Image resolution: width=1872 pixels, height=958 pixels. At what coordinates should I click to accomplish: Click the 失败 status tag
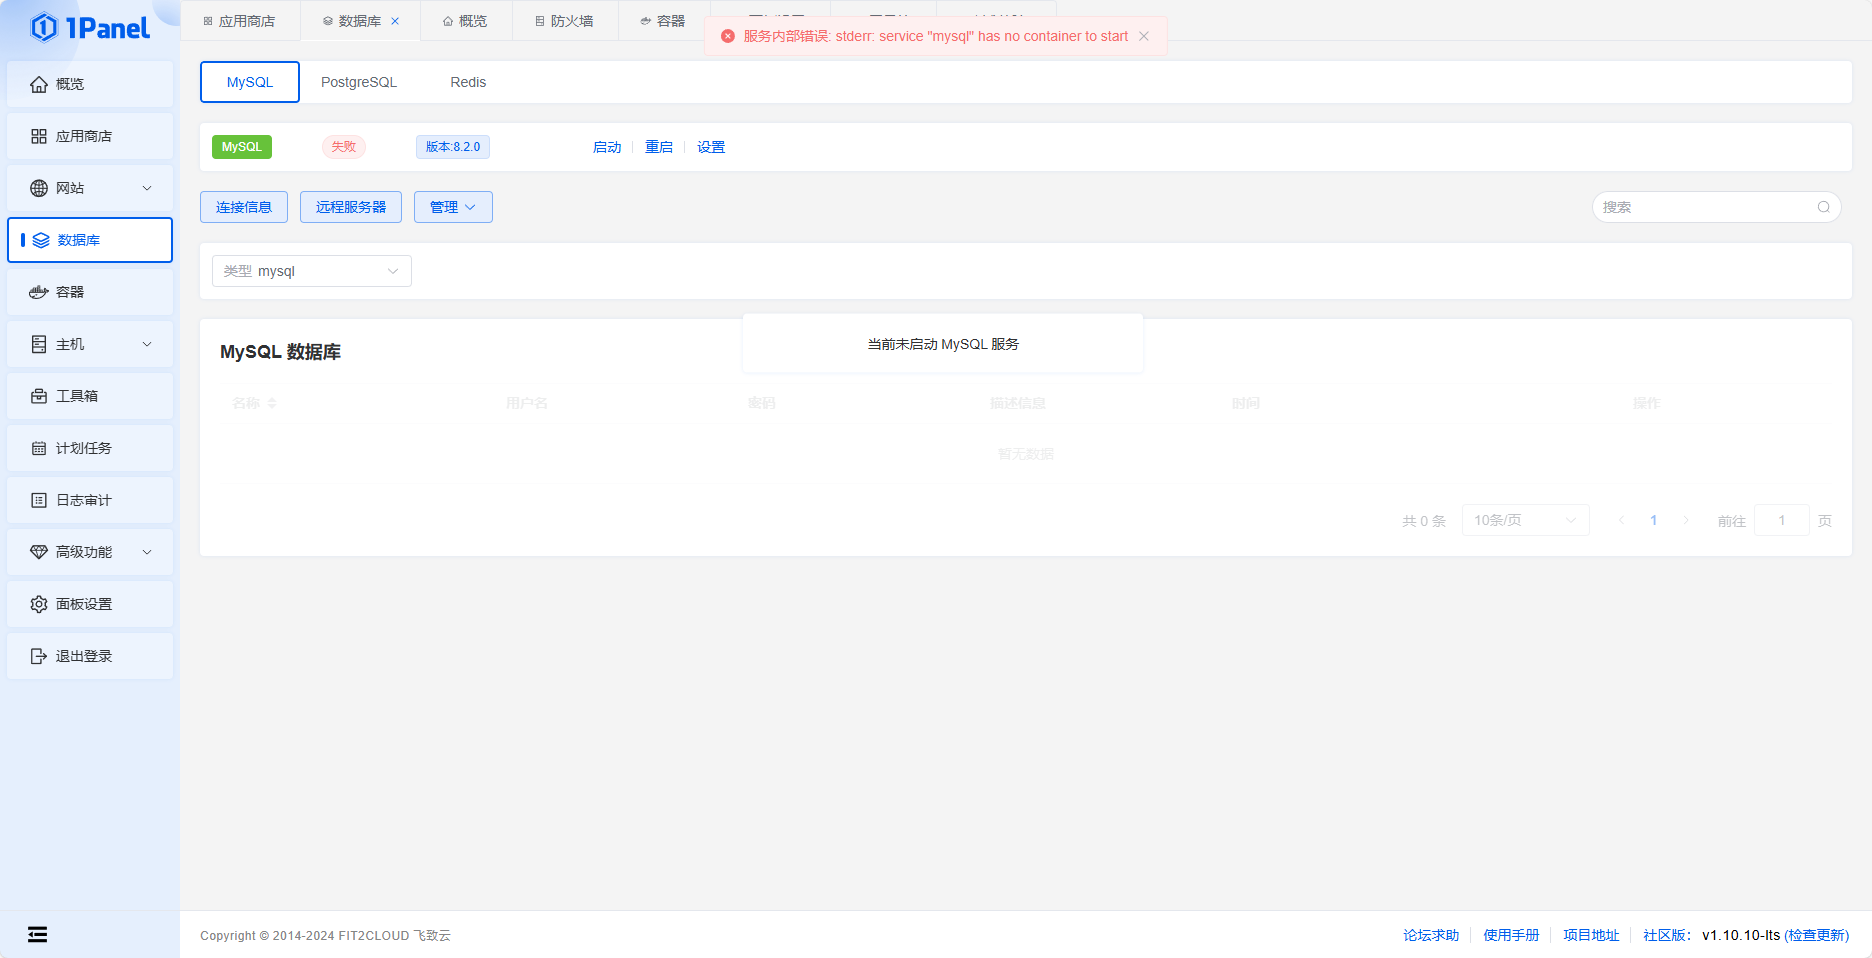tap(344, 147)
